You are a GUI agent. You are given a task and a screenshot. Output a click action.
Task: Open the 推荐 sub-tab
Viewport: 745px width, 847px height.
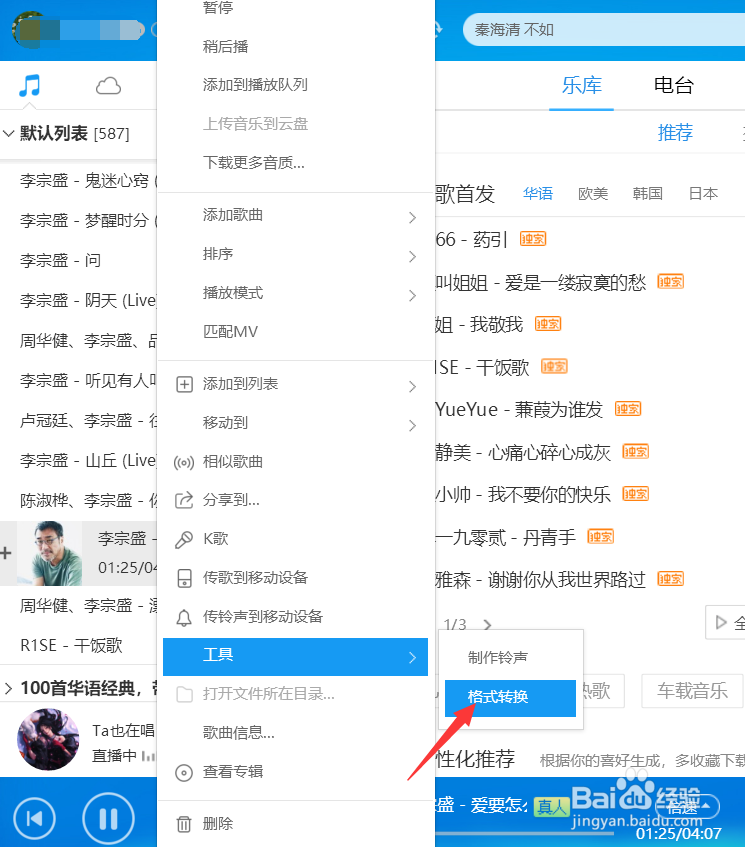[x=675, y=132]
